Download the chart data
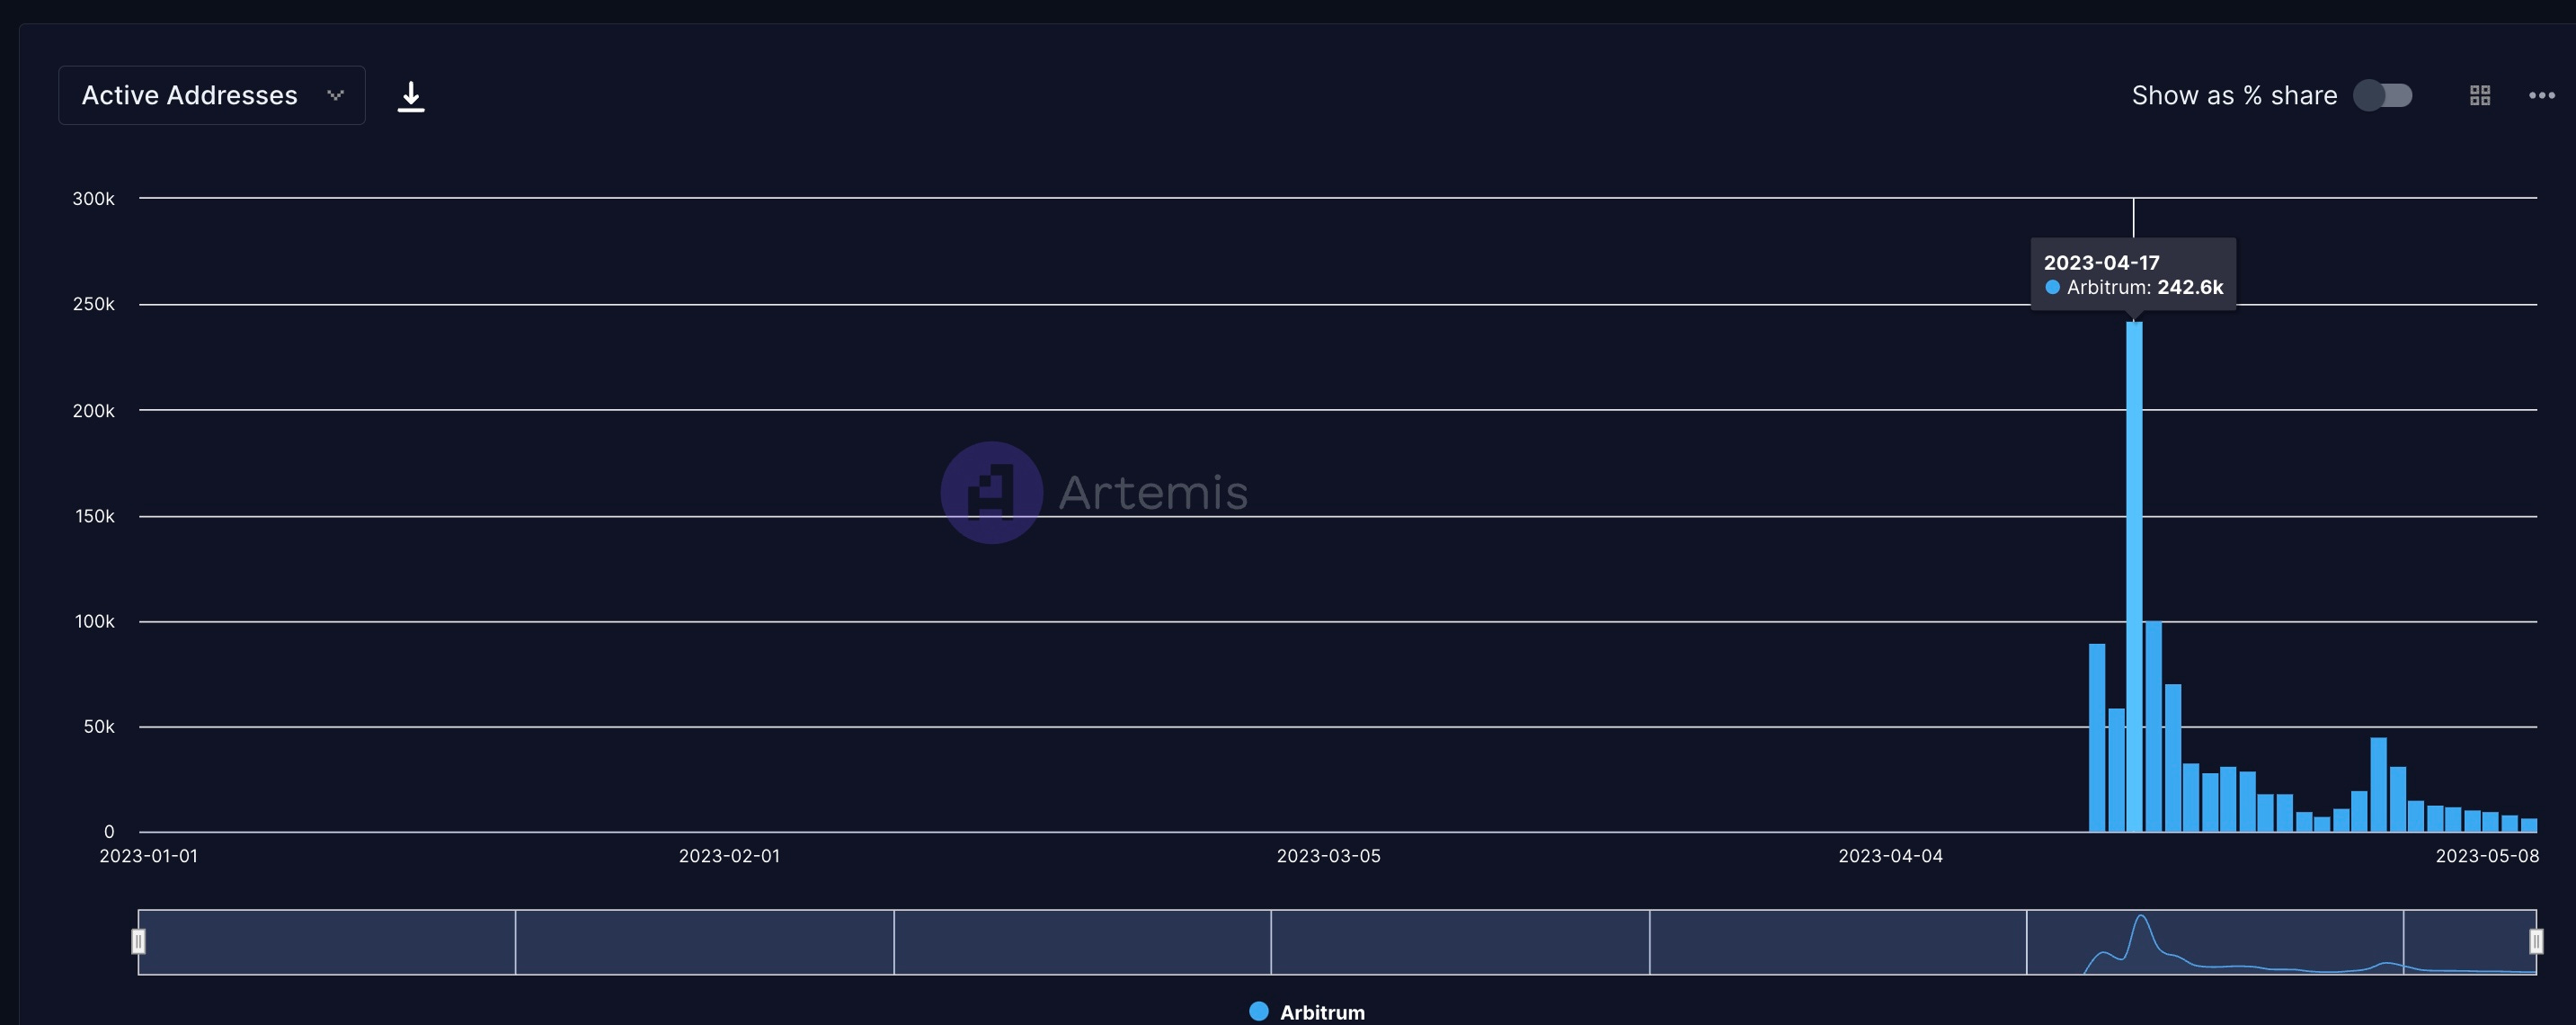The height and width of the screenshot is (1025, 2576). click(x=411, y=96)
